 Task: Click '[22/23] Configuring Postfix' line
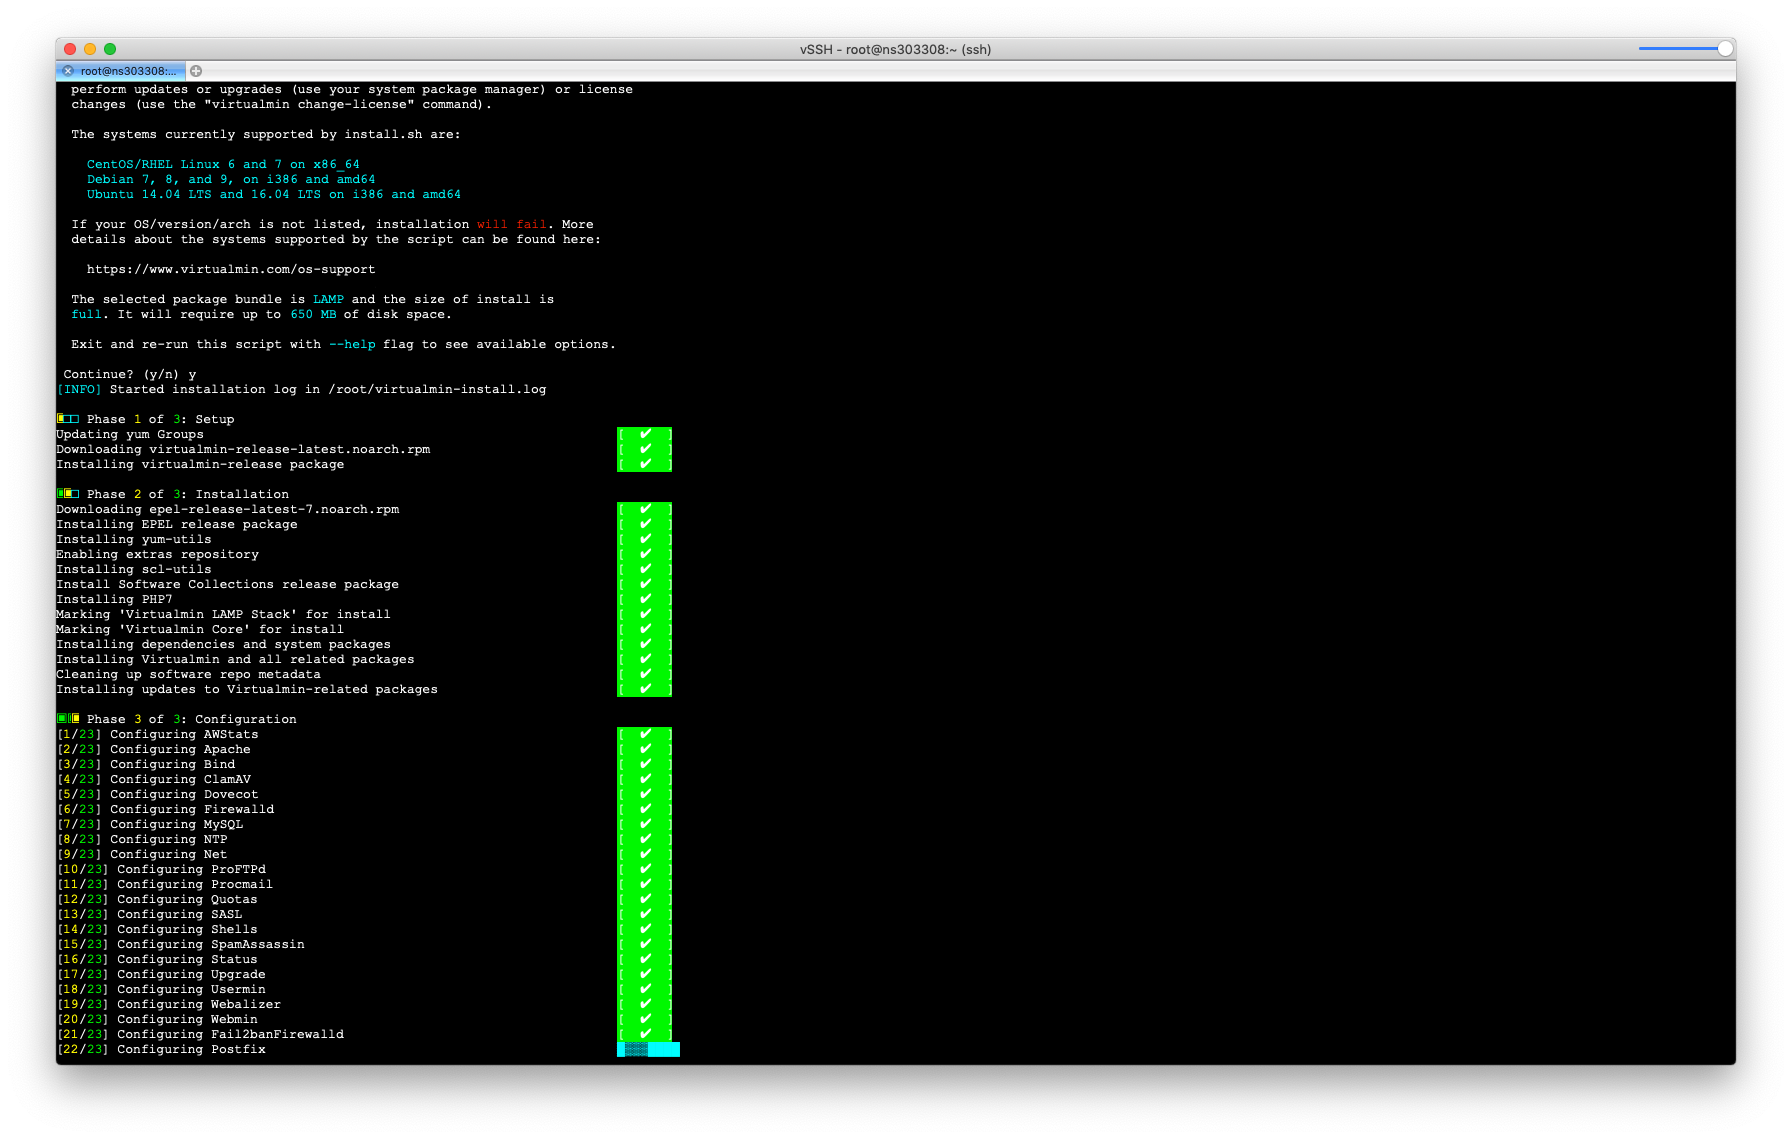coord(162,1049)
